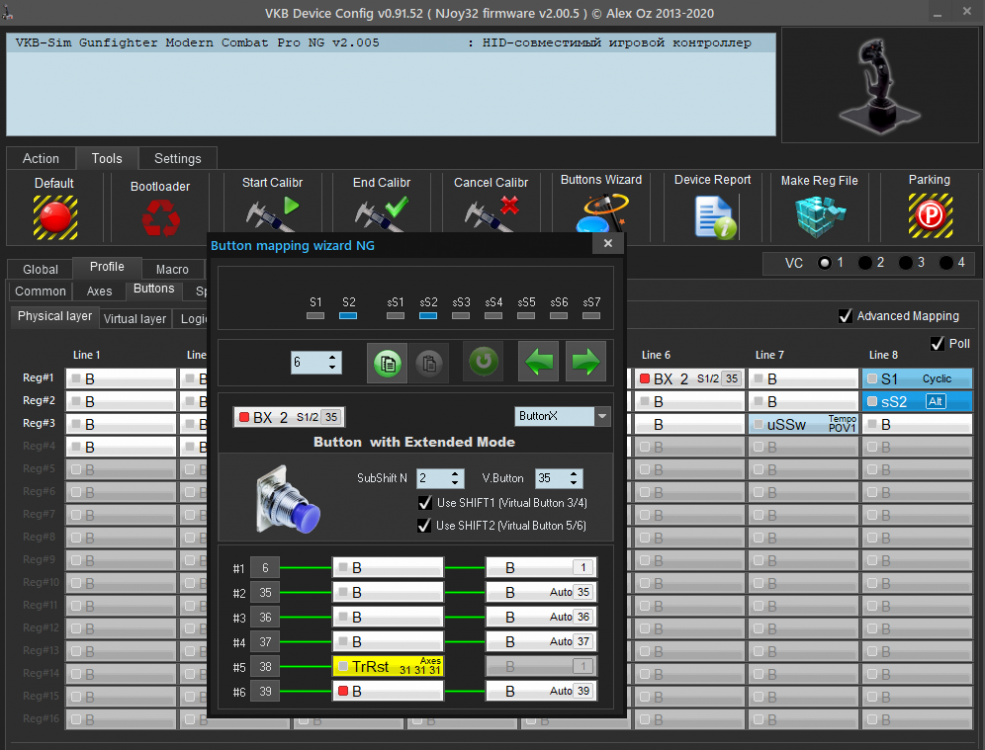
Task: Increment the V.Button value stepper
Action: pos(575,474)
